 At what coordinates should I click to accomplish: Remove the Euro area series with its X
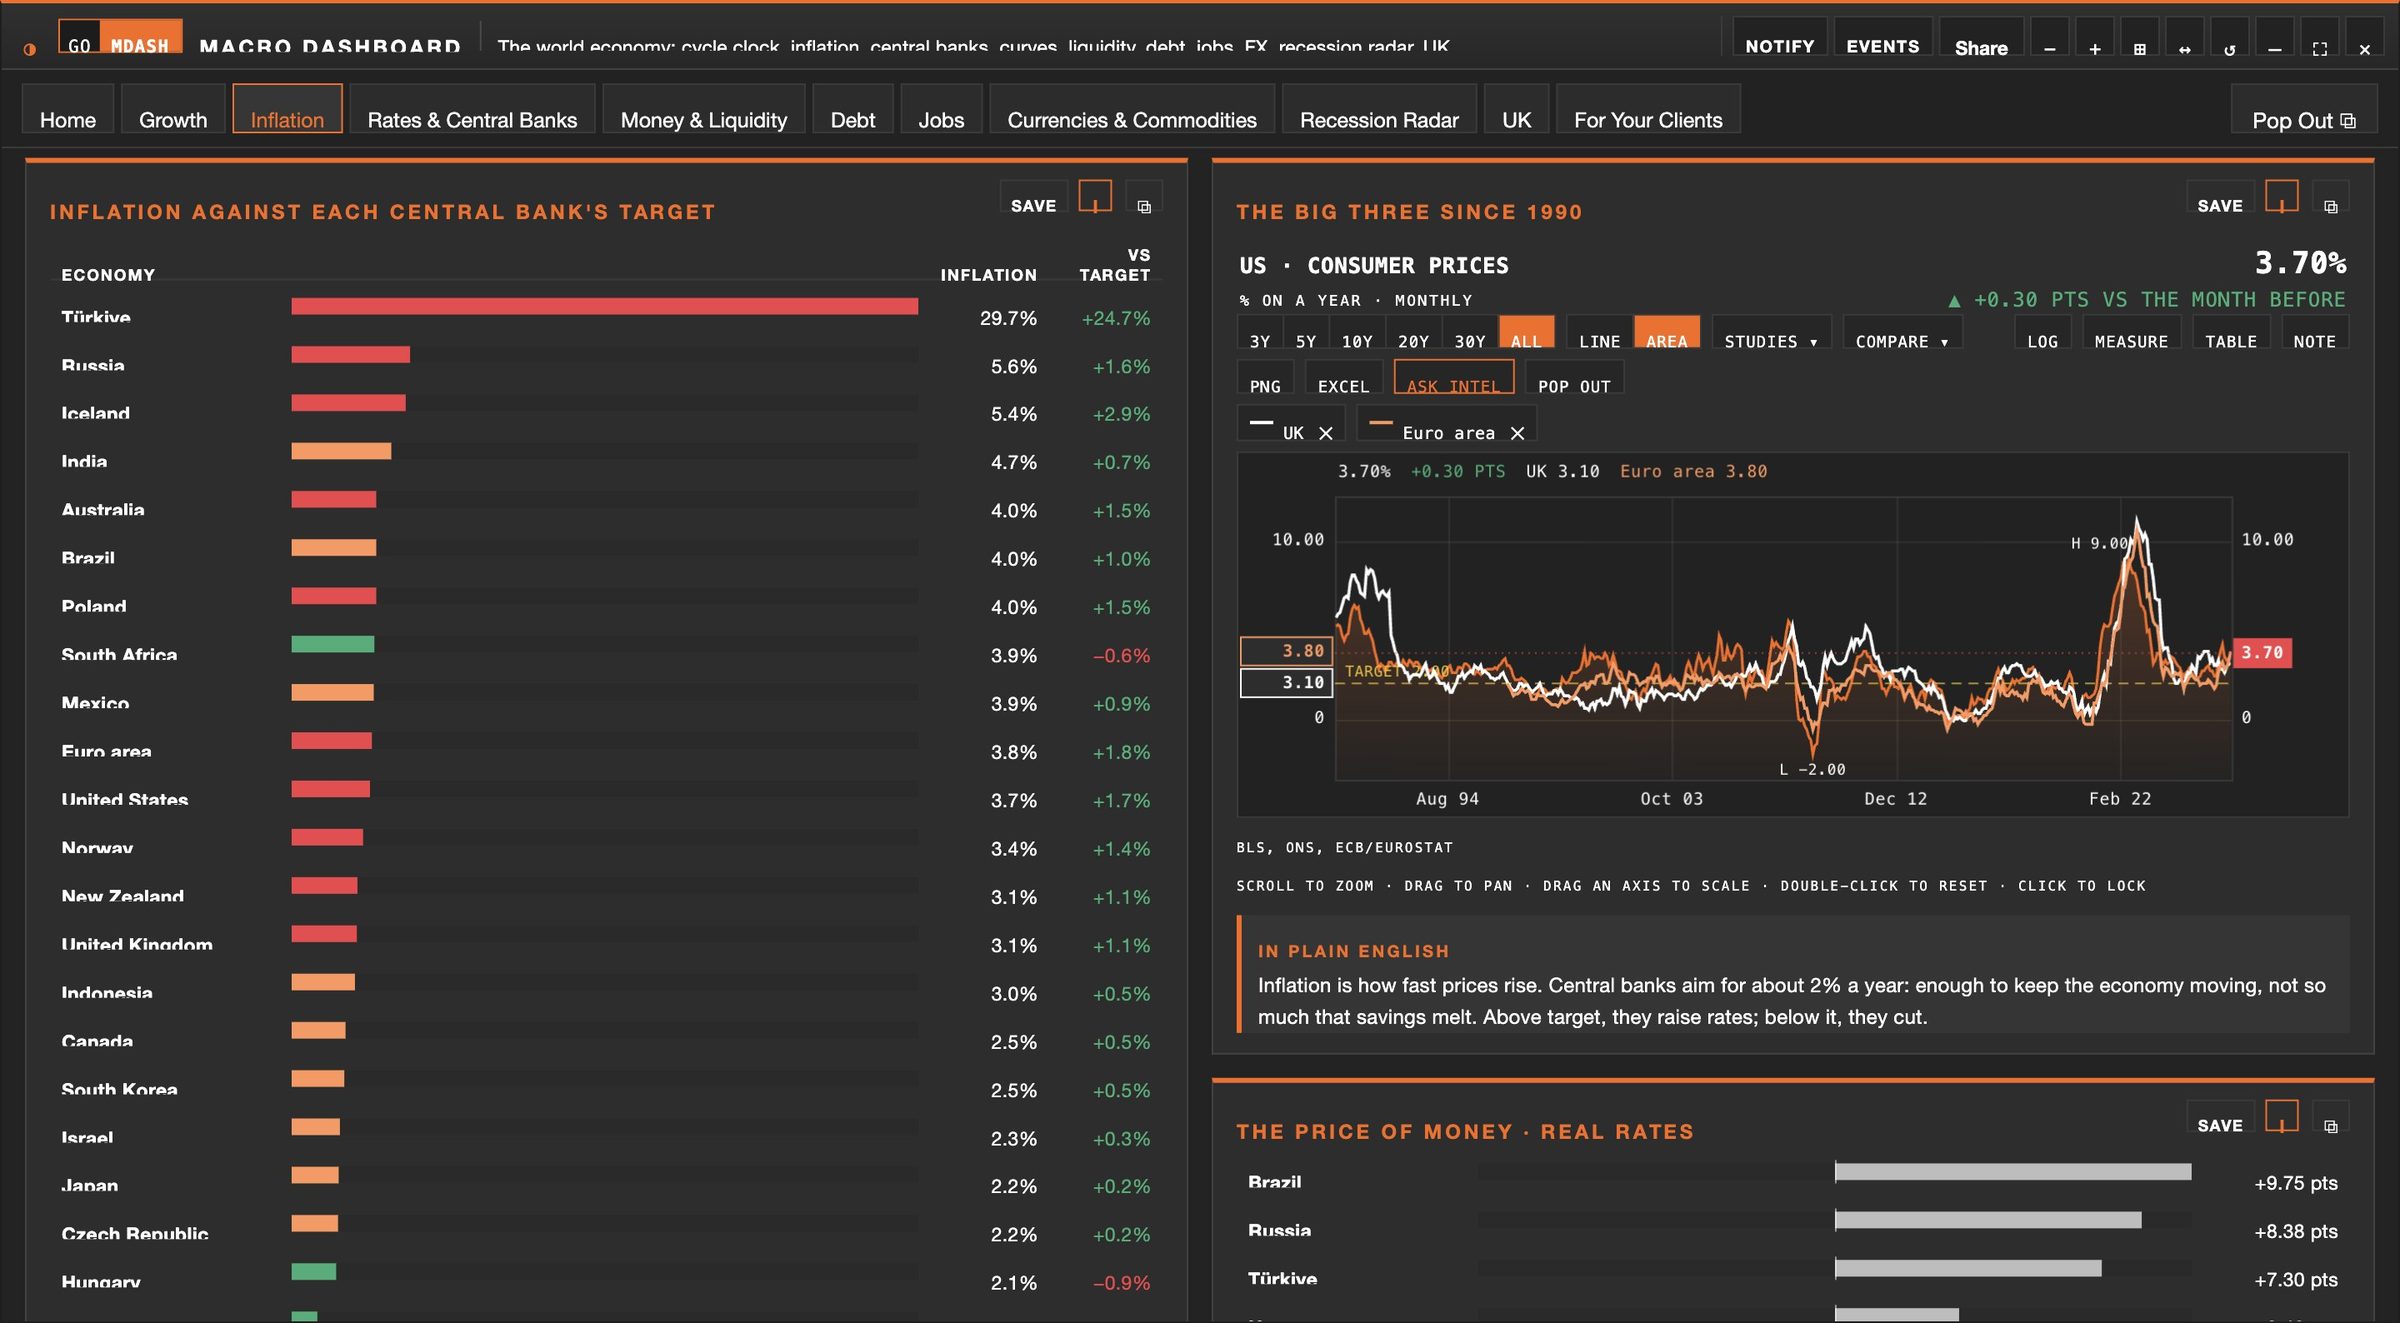1517,433
